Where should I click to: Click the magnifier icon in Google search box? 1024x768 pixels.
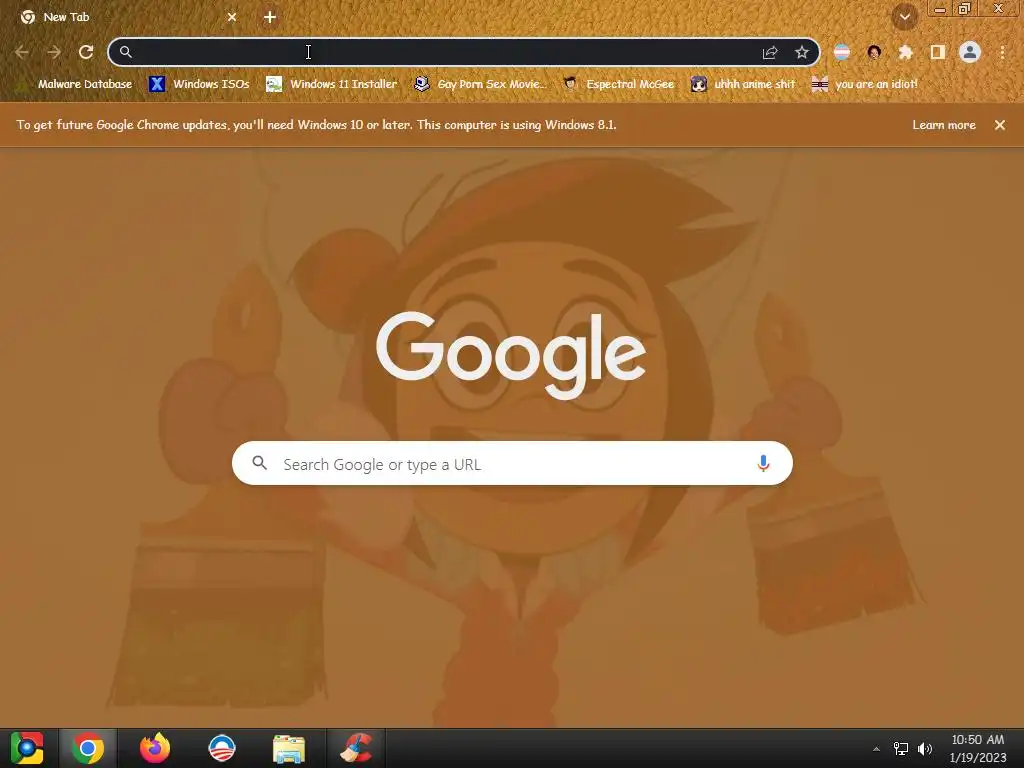point(259,463)
